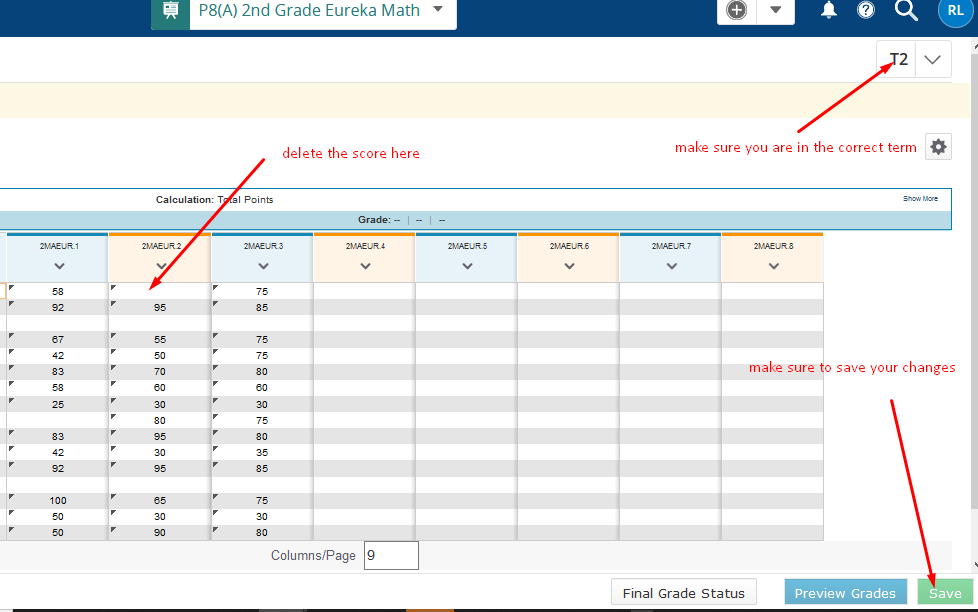Viewport: 978px width, 612px height.
Task: Open the P8(A) 2nd Grade Eureka Math class dropdown
Action: point(438,9)
